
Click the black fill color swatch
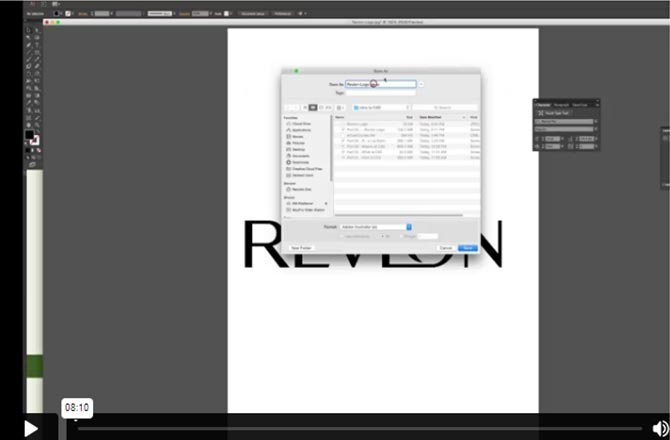(29, 135)
